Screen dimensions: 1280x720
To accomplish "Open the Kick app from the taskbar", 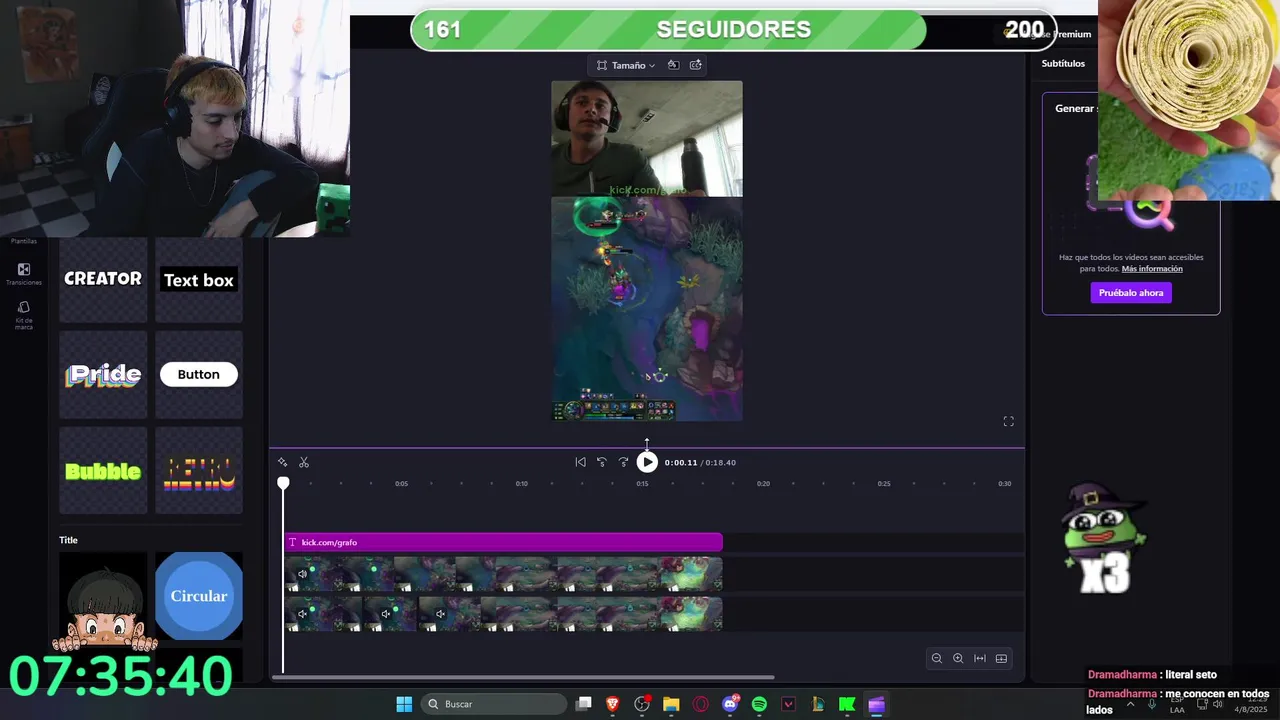I will 847,704.
